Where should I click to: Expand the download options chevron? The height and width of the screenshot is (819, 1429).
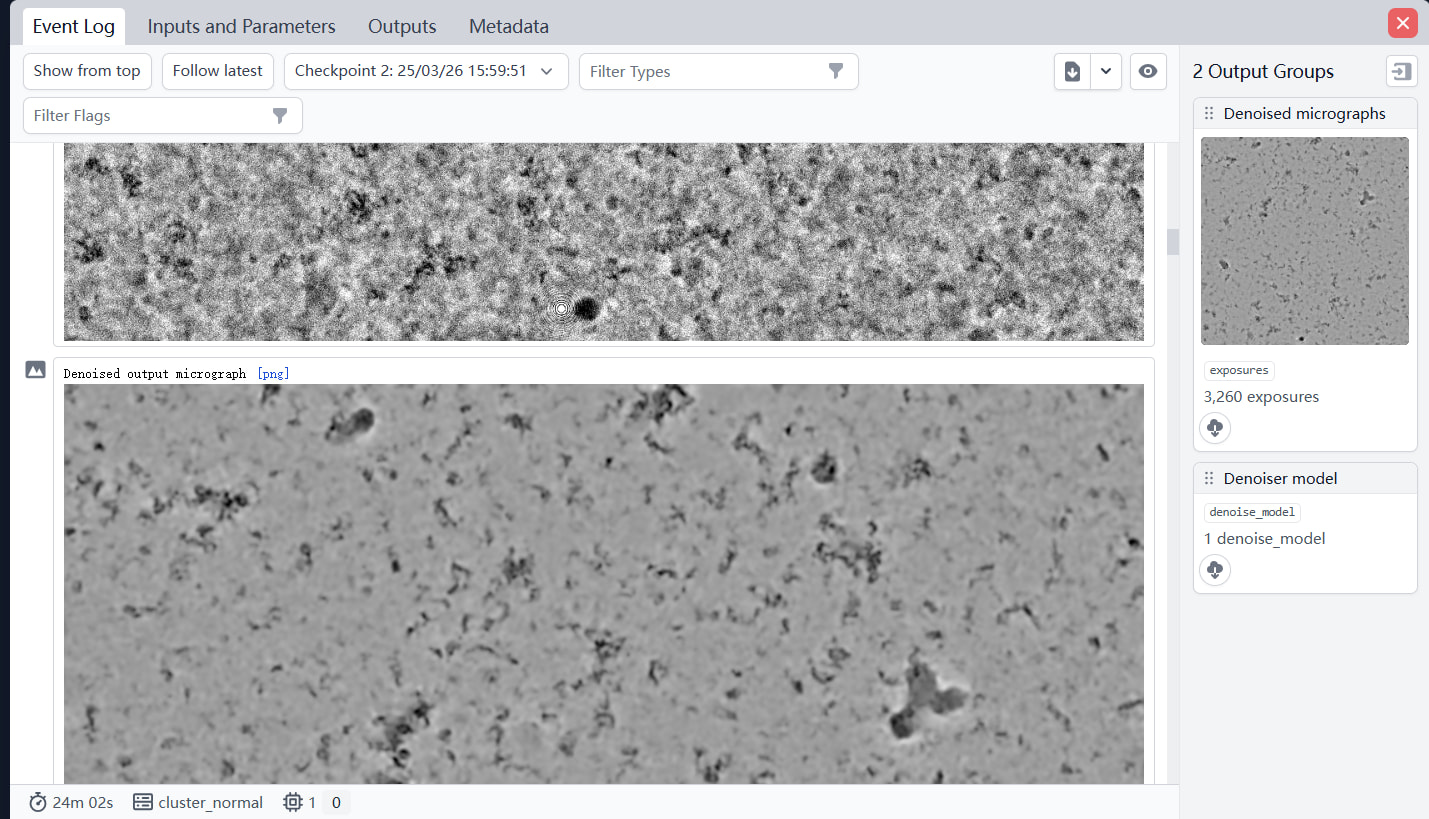coord(1105,72)
